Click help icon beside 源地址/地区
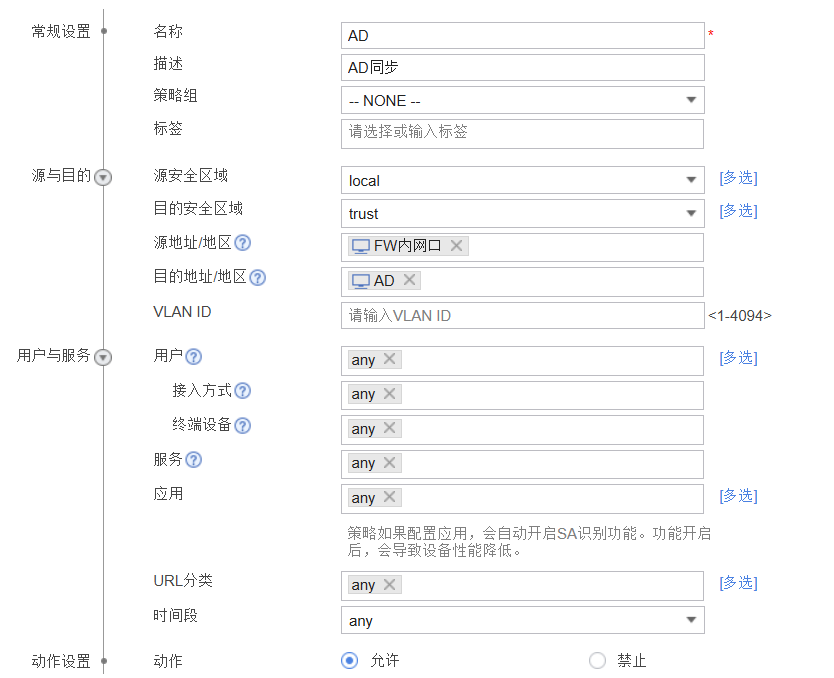Screen dimensions: 834x678 pyautogui.click(x=242, y=243)
